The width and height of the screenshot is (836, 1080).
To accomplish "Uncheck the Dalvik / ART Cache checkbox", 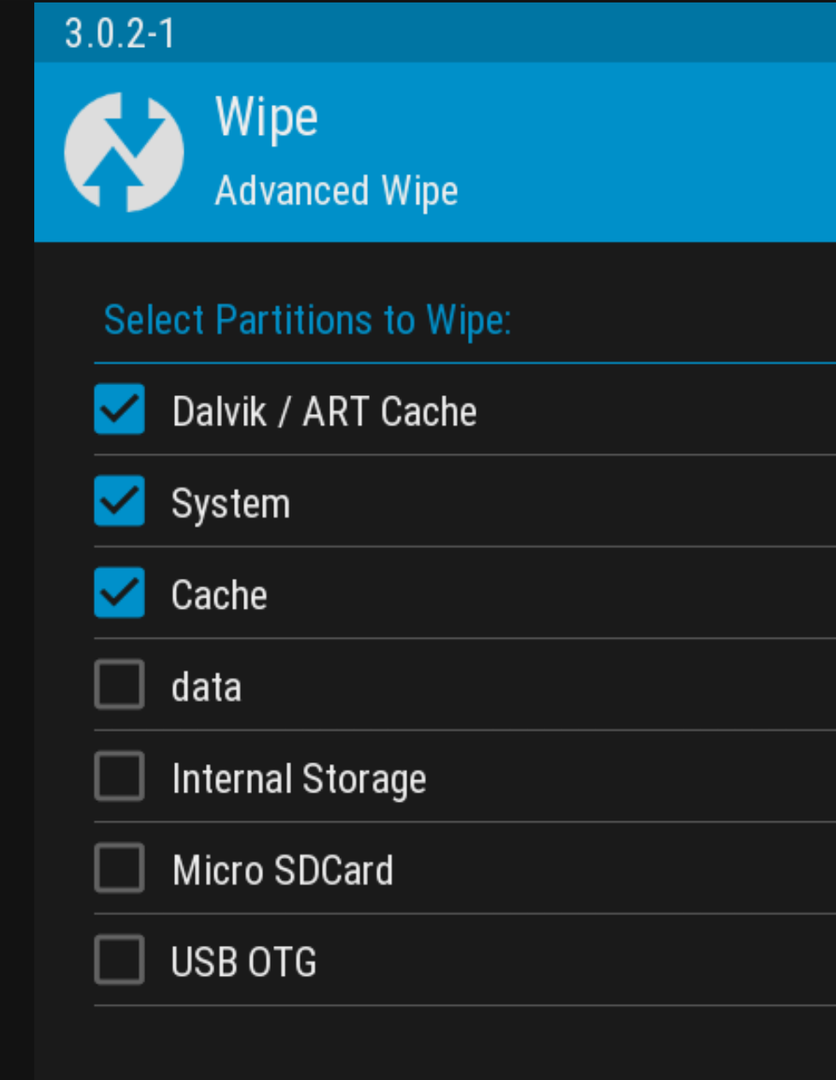I will click(x=119, y=409).
